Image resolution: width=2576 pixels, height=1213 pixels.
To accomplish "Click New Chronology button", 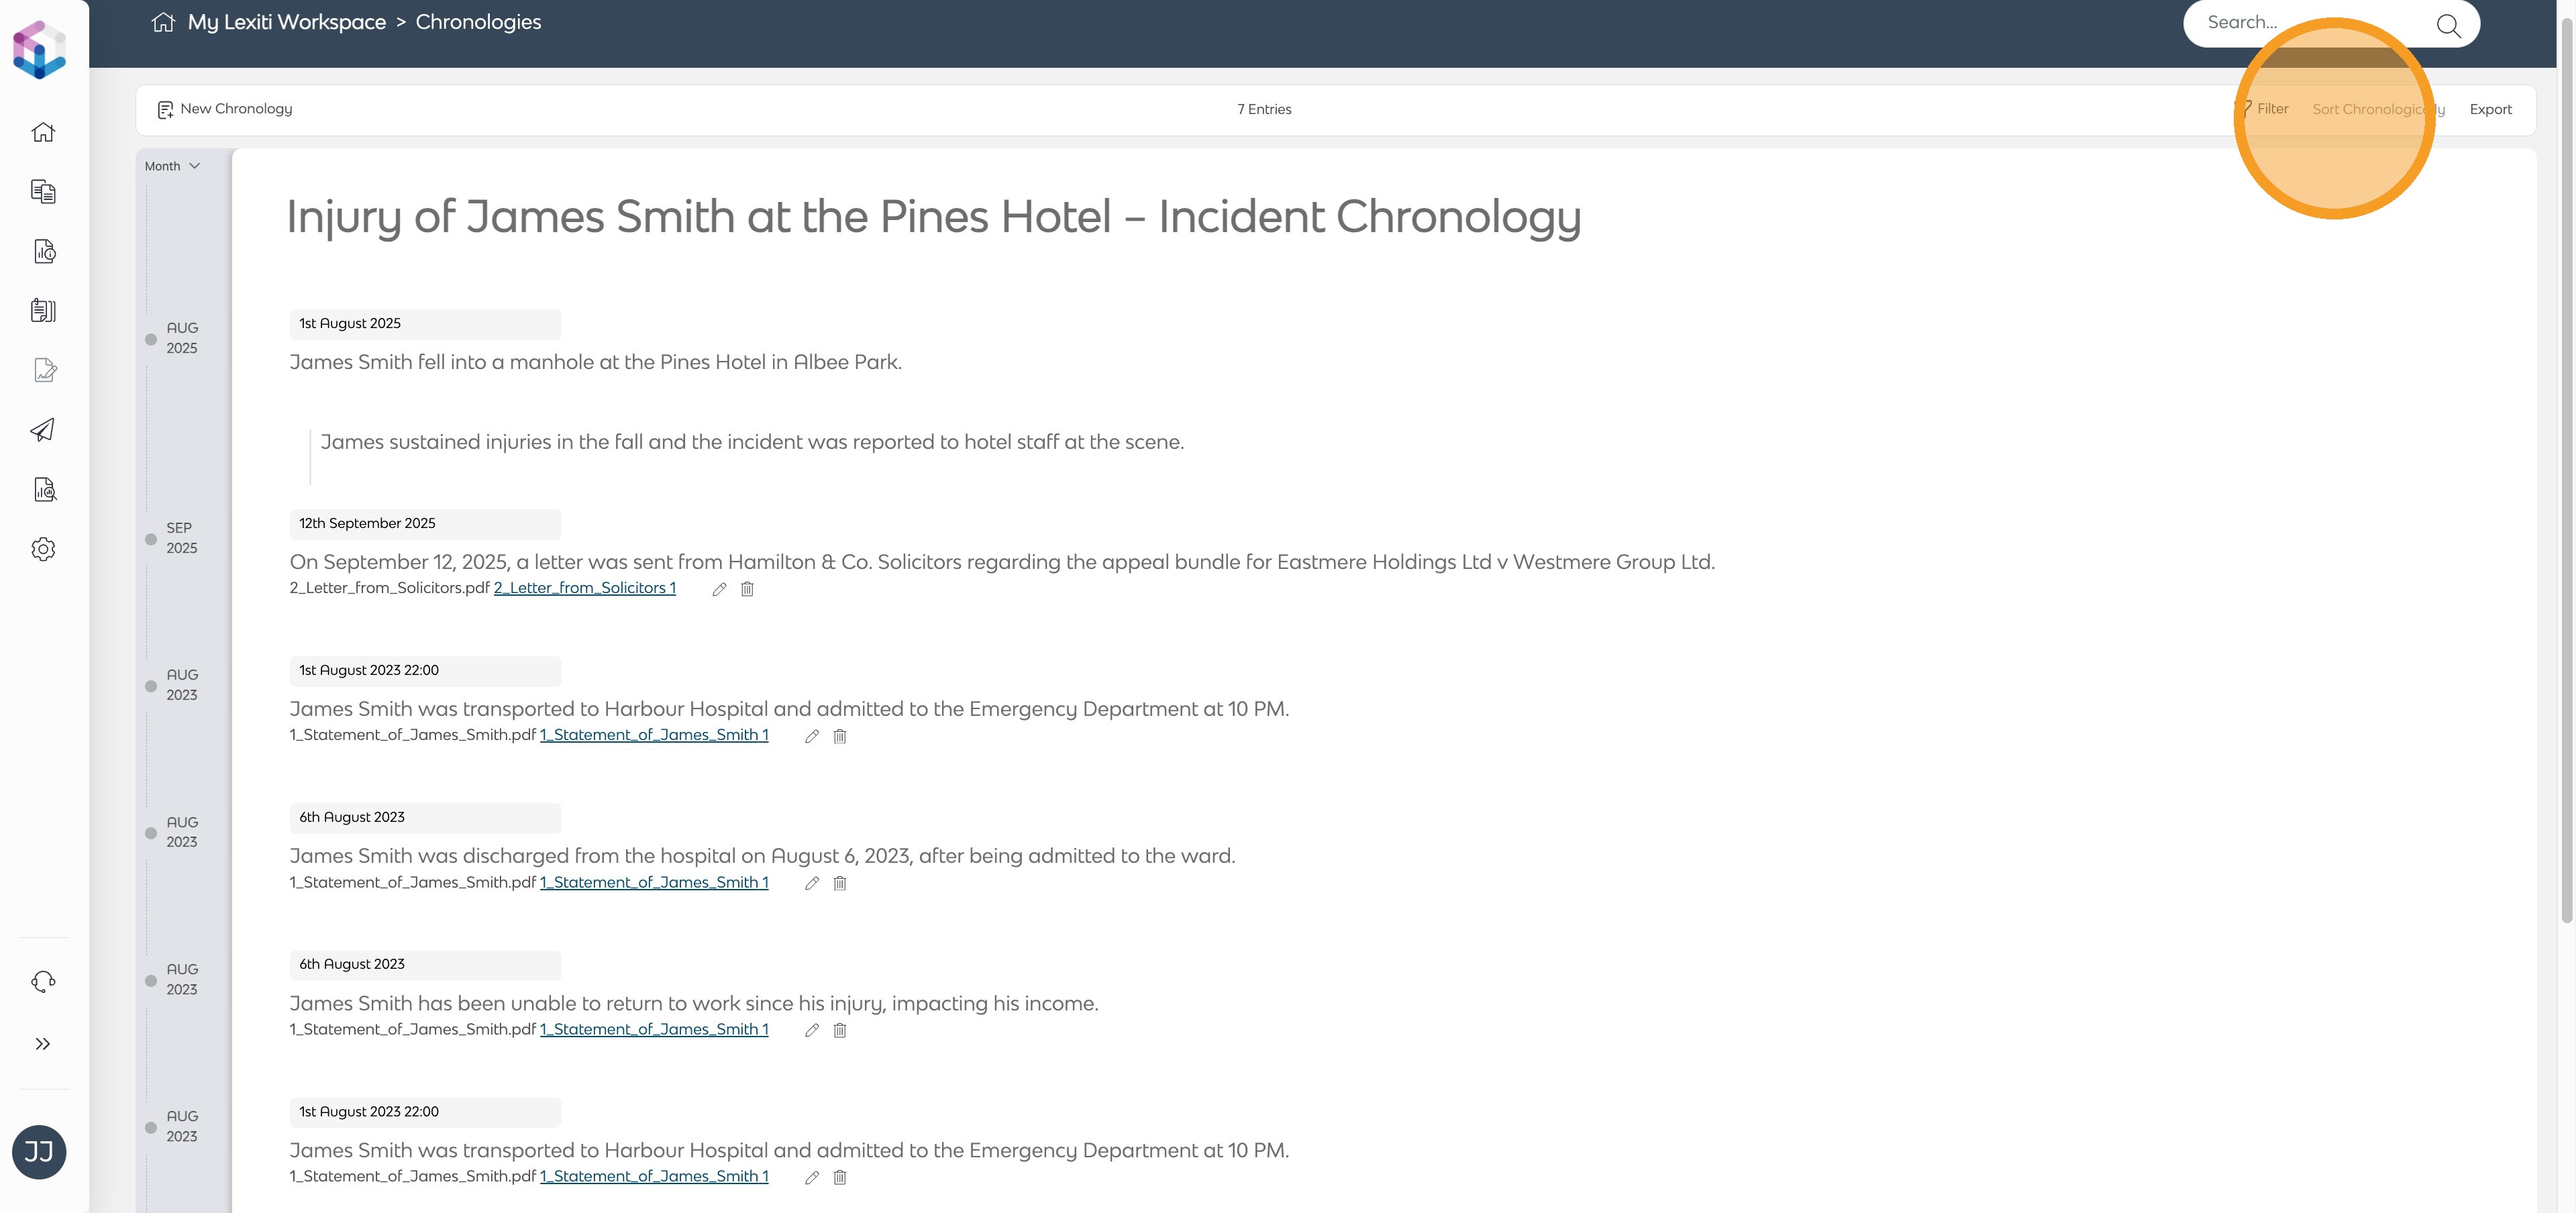I will point(225,109).
